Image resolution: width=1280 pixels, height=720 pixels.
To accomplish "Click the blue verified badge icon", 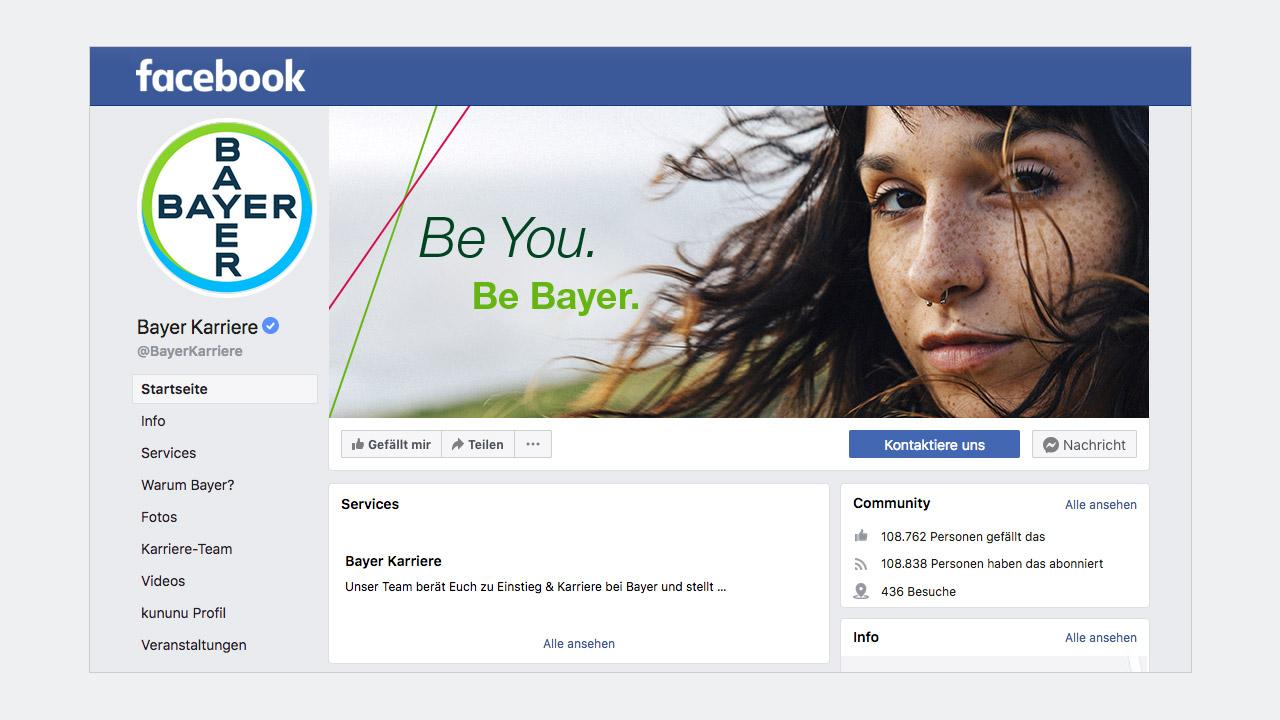I will point(271,326).
